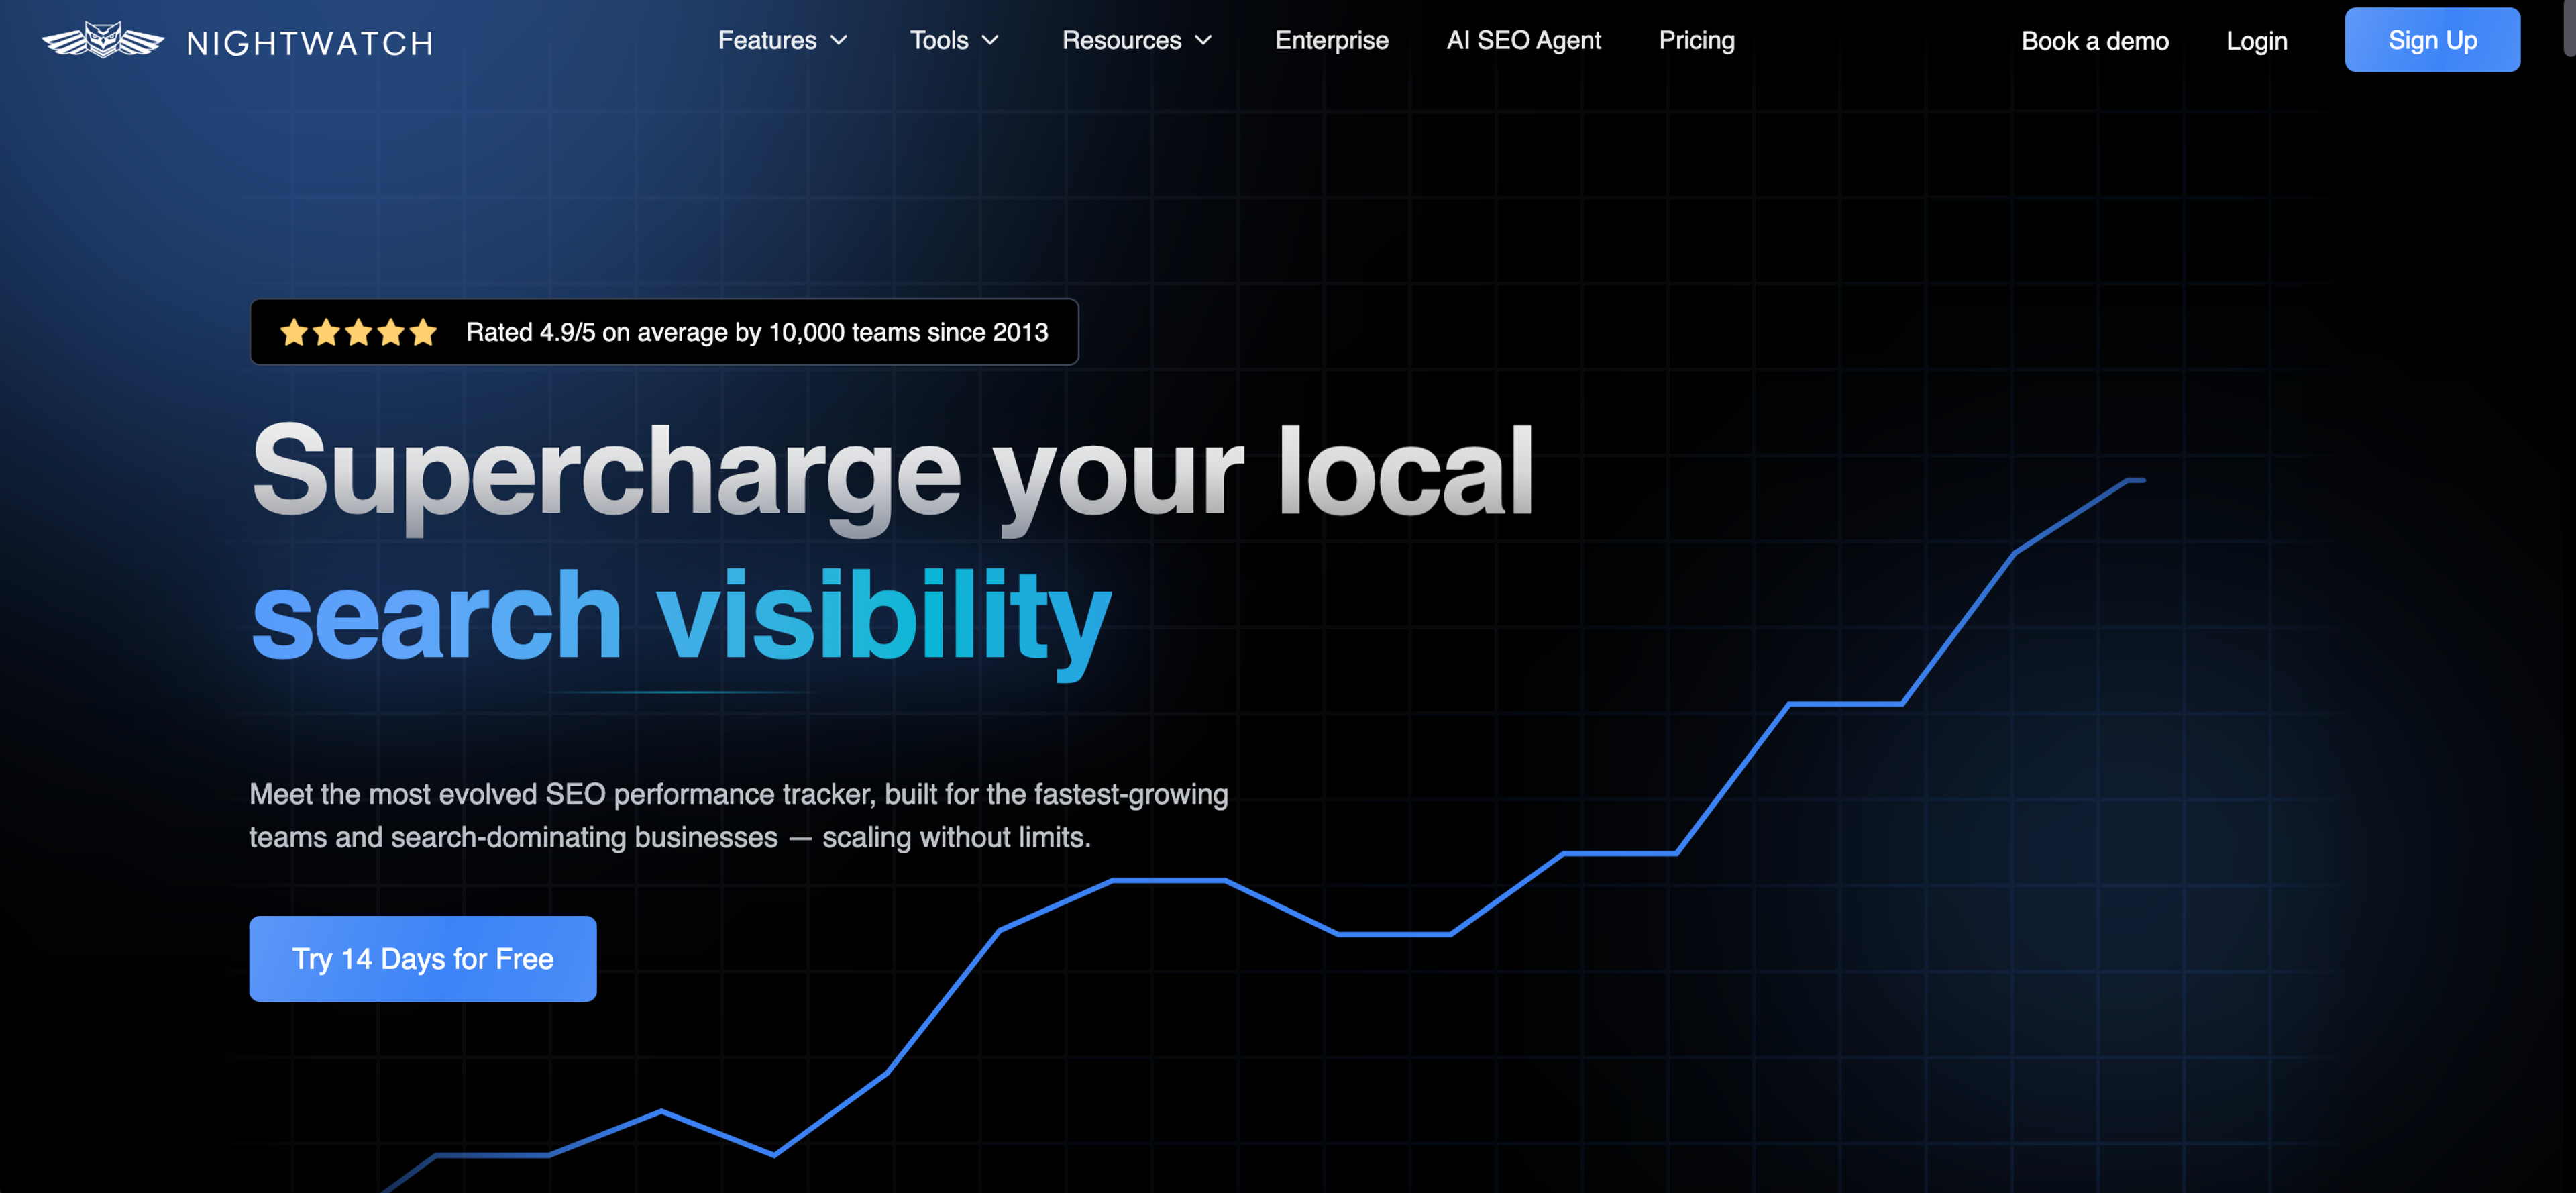View the Pricing page
Image resolution: width=2576 pixels, height=1193 pixels.
pyautogui.click(x=1696, y=40)
